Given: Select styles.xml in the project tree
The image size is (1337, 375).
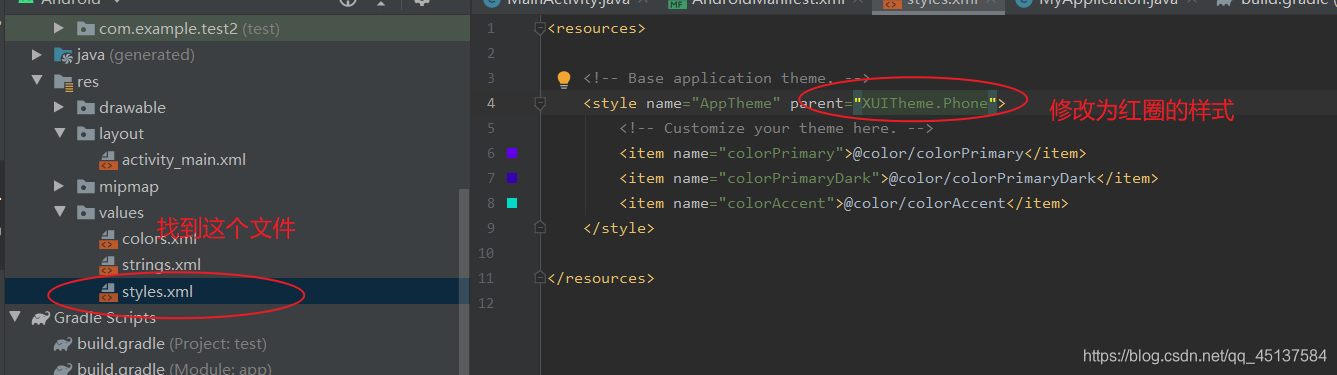Looking at the screenshot, I should click(x=157, y=292).
